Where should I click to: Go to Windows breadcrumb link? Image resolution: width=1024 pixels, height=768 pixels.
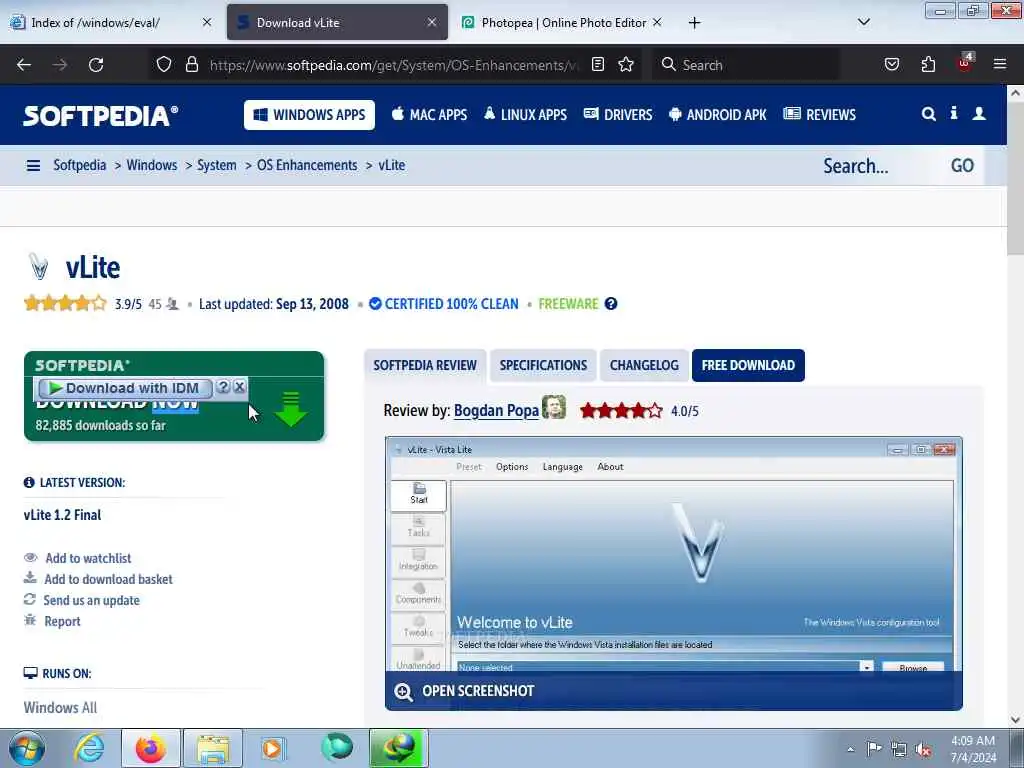[x=152, y=165]
